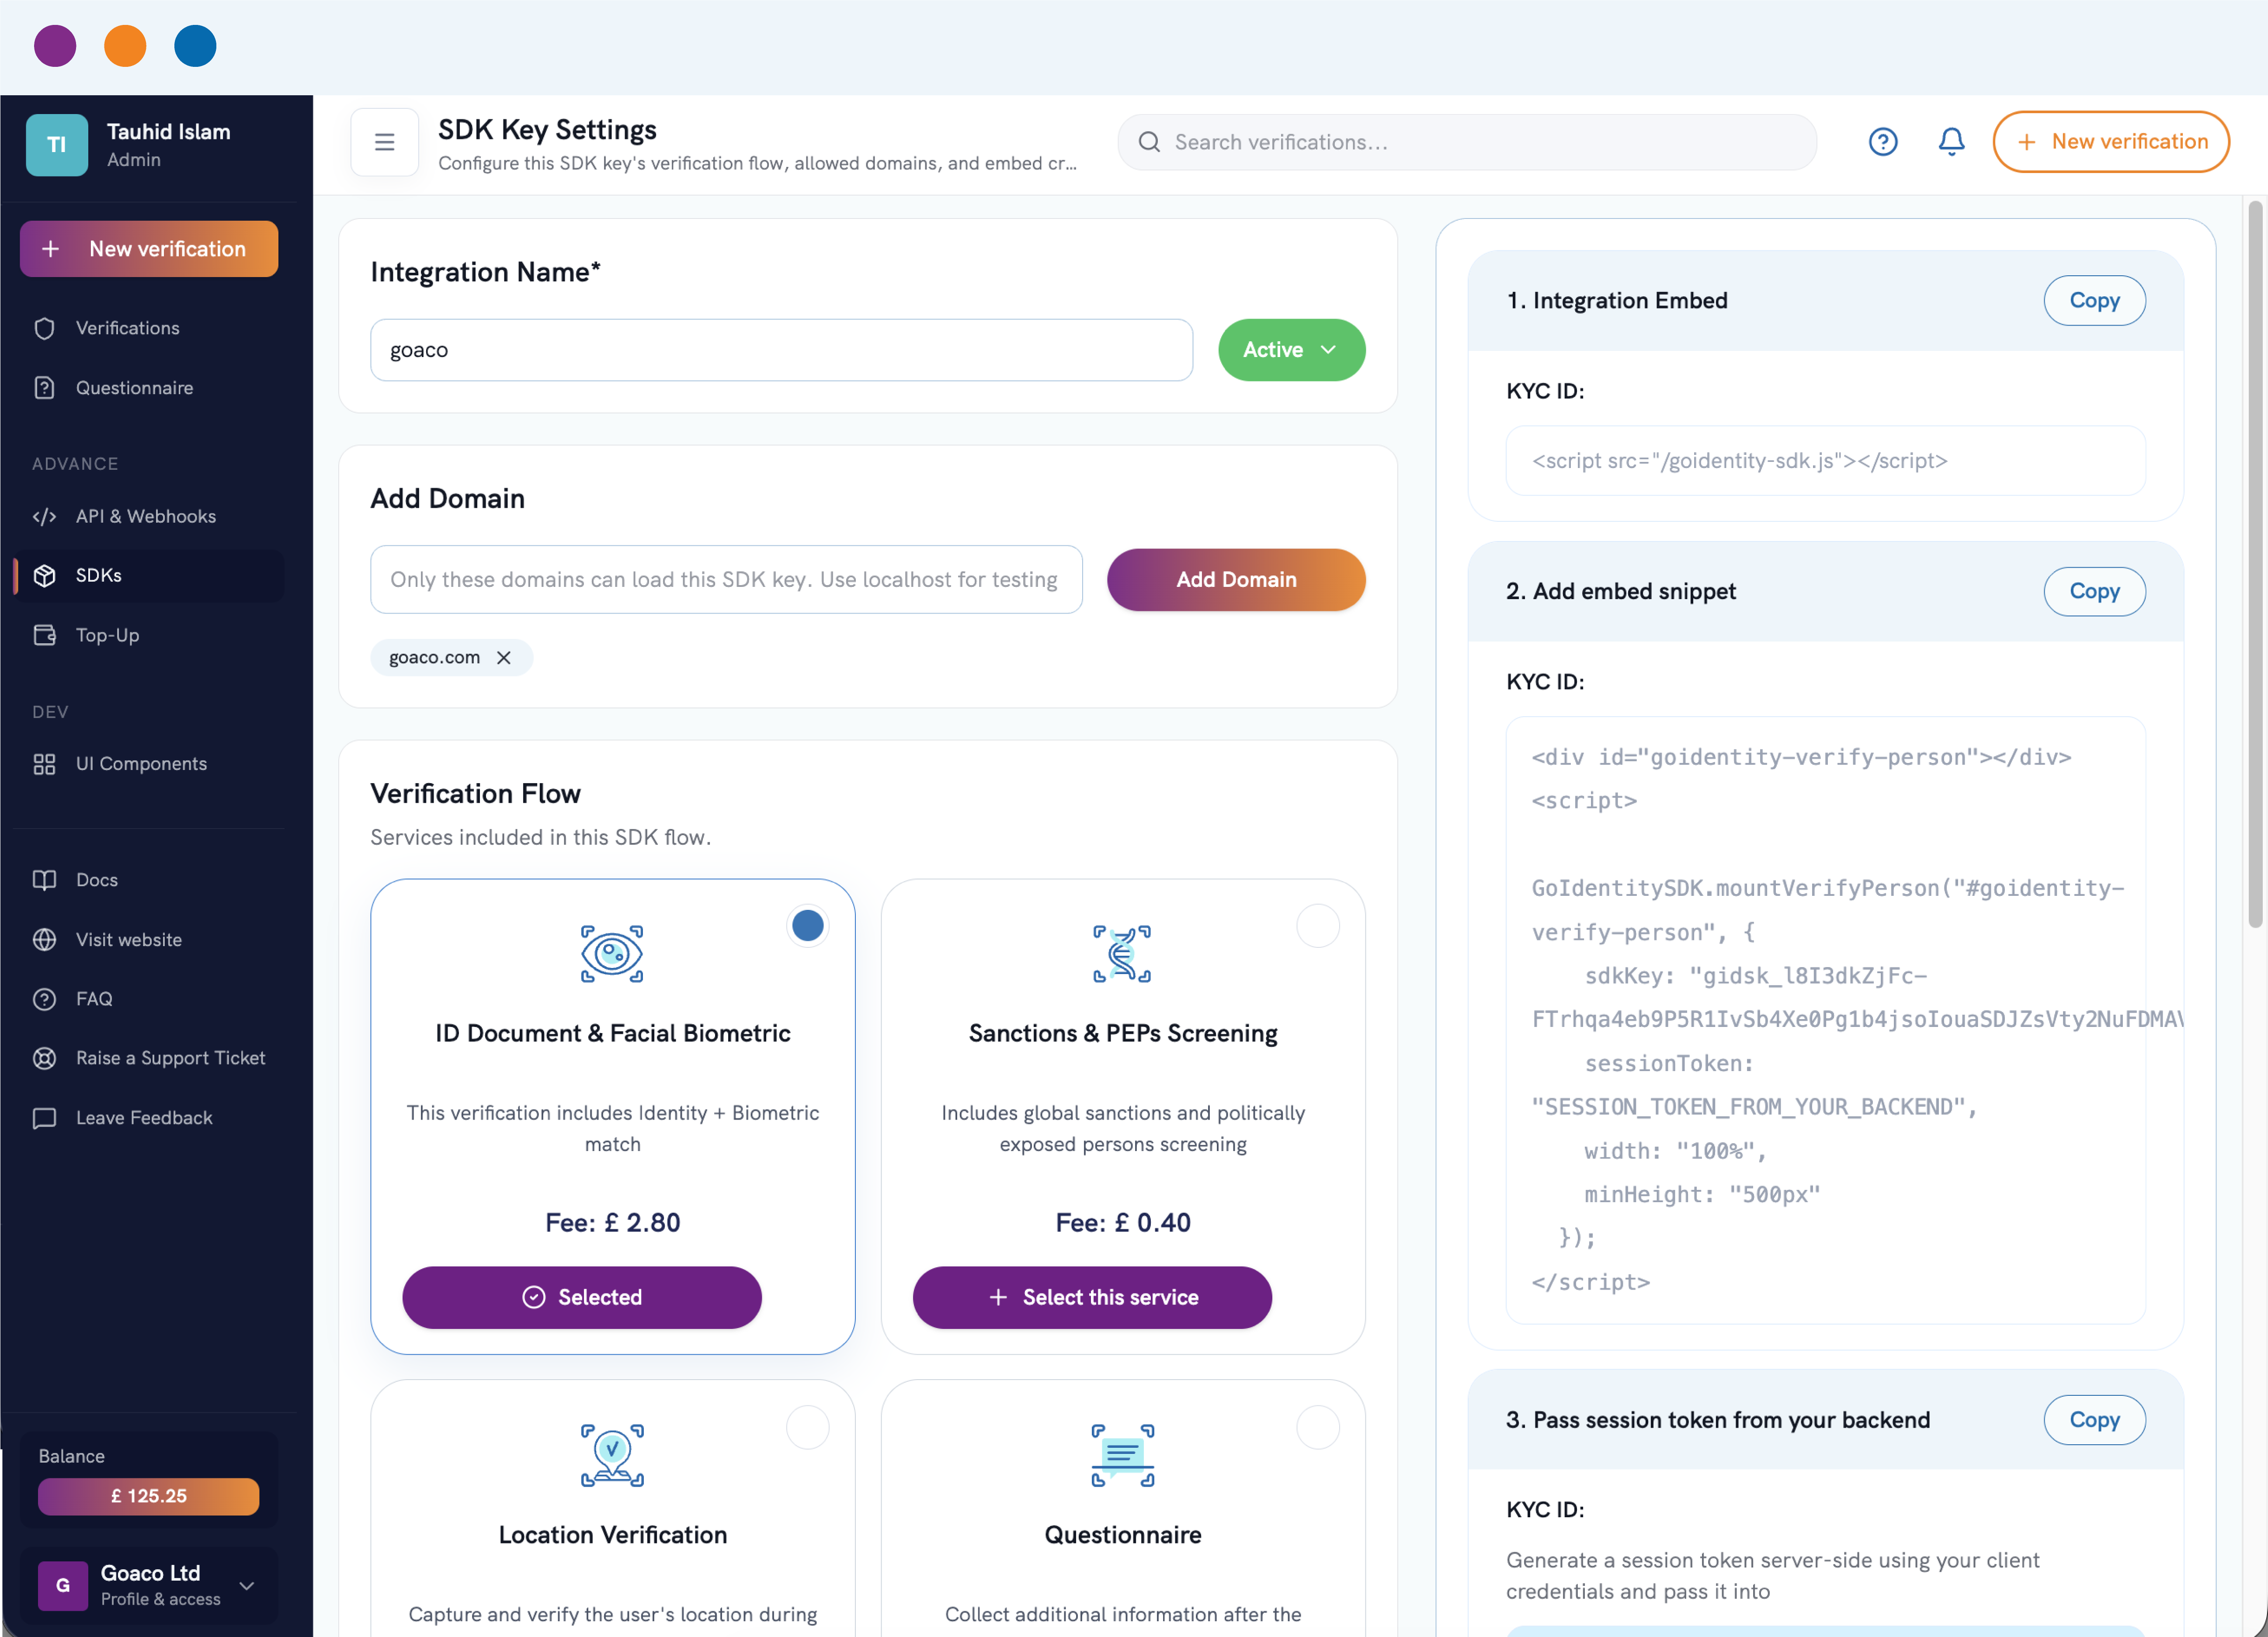
Task: Toggle the Sanctions & PEPs Screening radio
Action: 1317,926
